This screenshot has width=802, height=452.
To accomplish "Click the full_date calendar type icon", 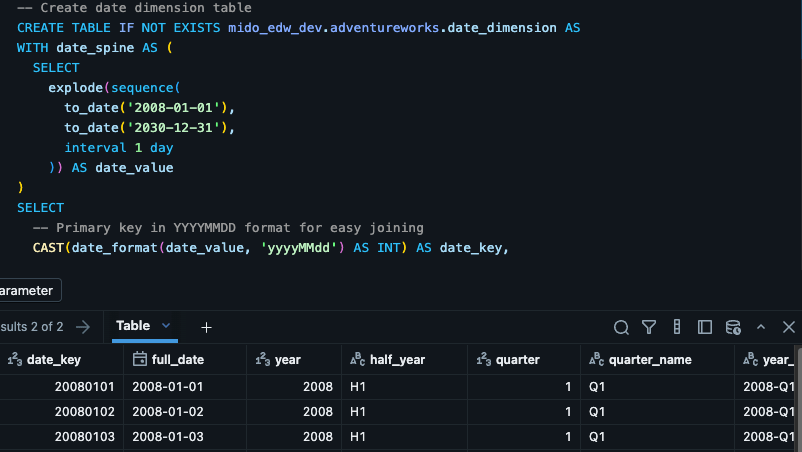I will [141, 360].
